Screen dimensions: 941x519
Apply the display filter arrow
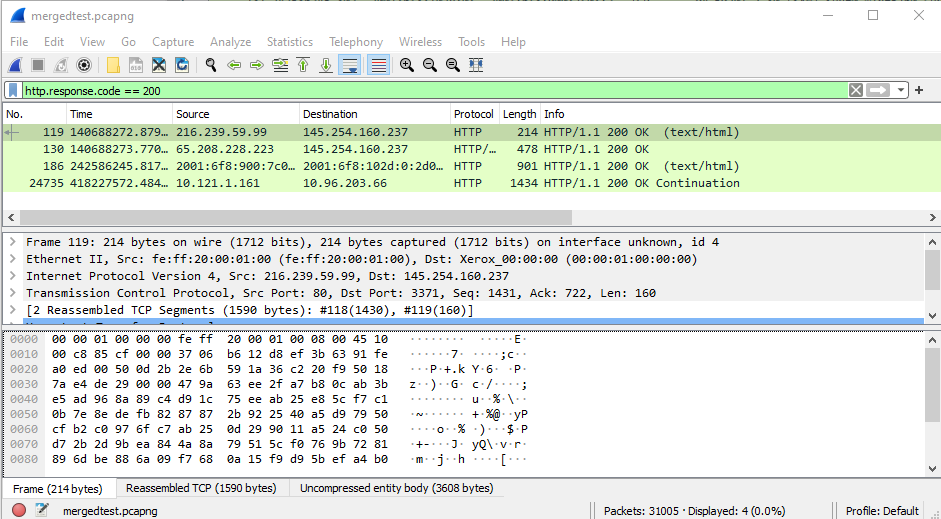[878, 91]
